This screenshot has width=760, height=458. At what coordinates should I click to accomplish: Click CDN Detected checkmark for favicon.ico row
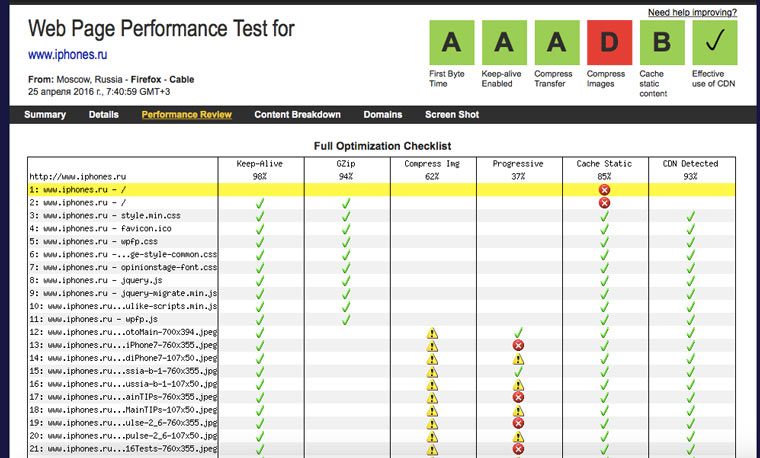coord(690,228)
